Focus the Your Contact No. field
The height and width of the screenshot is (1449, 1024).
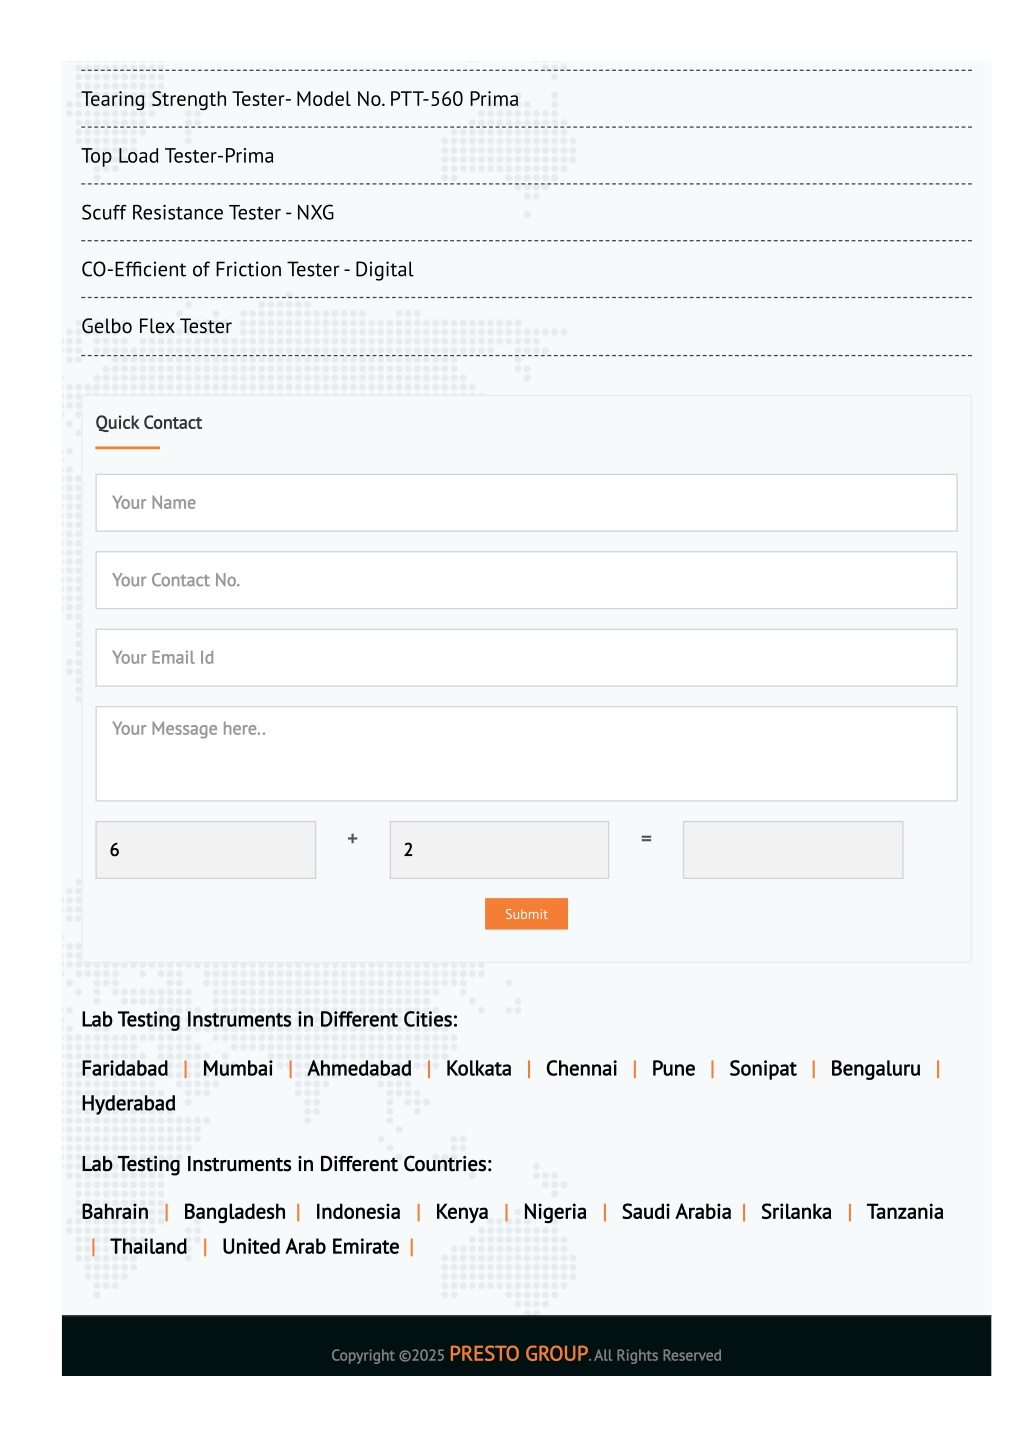pyautogui.click(x=526, y=580)
